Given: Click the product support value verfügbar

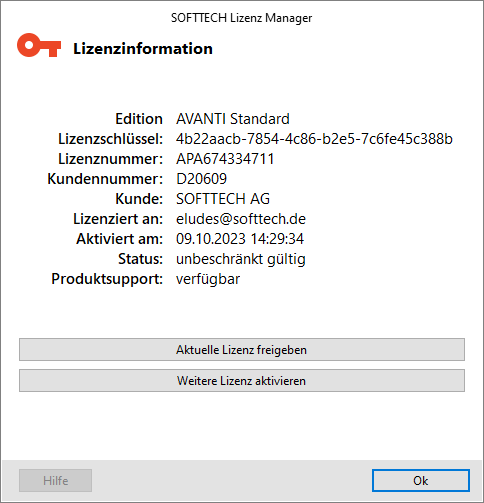Looking at the screenshot, I should pyautogui.click(x=208, y=279).
